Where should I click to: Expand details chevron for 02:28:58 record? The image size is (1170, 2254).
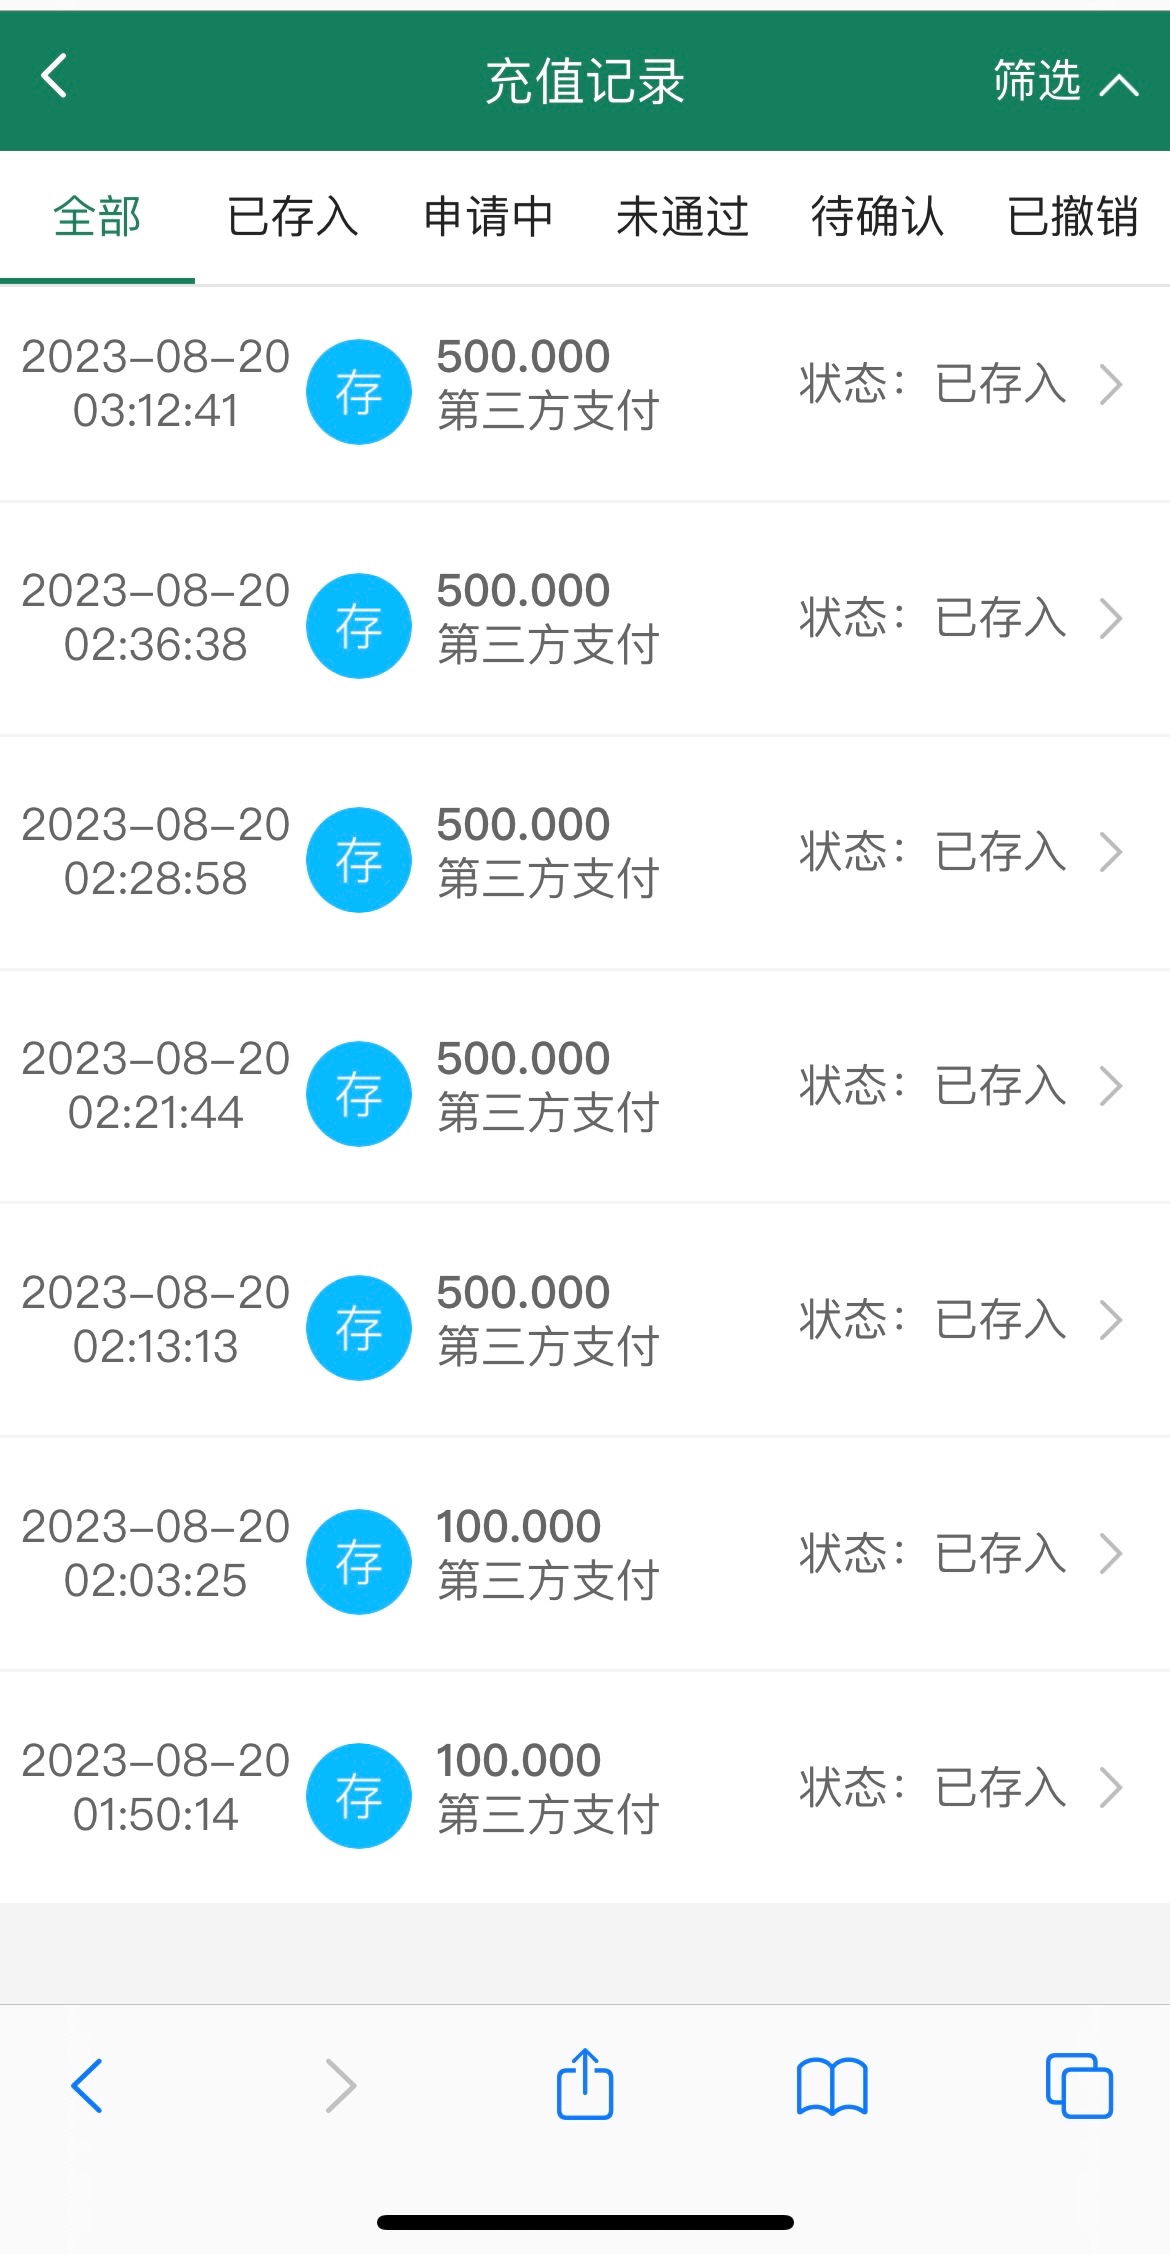tap(1111, 853)
